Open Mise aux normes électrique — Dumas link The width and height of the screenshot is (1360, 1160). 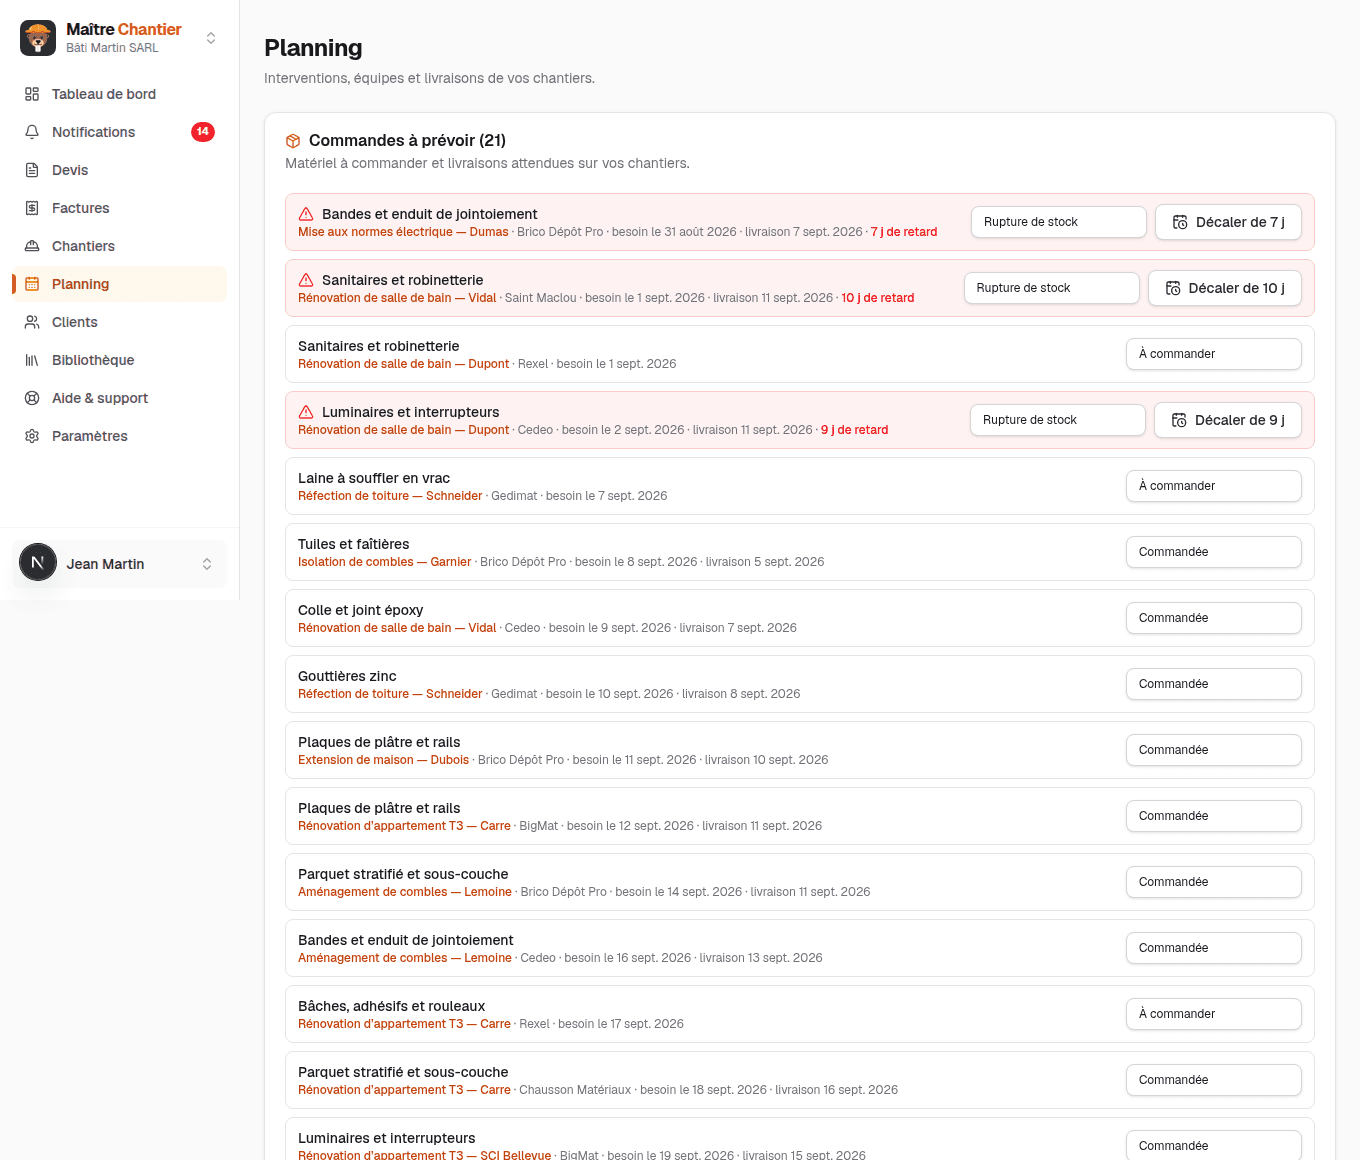click(x=403, y=232)
